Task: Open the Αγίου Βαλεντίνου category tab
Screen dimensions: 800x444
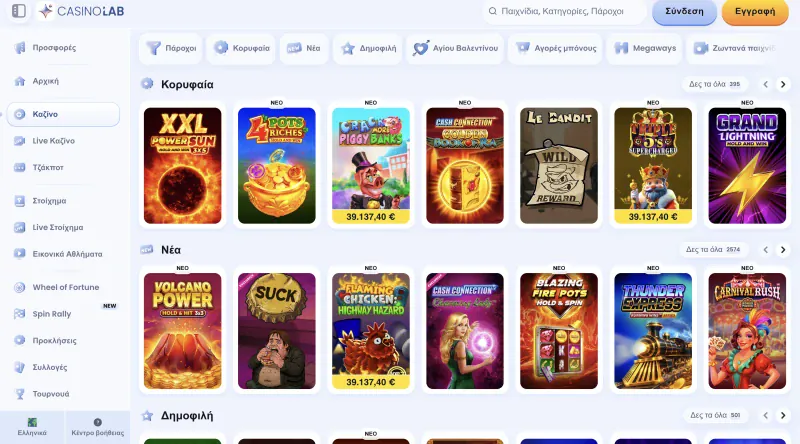Action: tap(455, 48)
